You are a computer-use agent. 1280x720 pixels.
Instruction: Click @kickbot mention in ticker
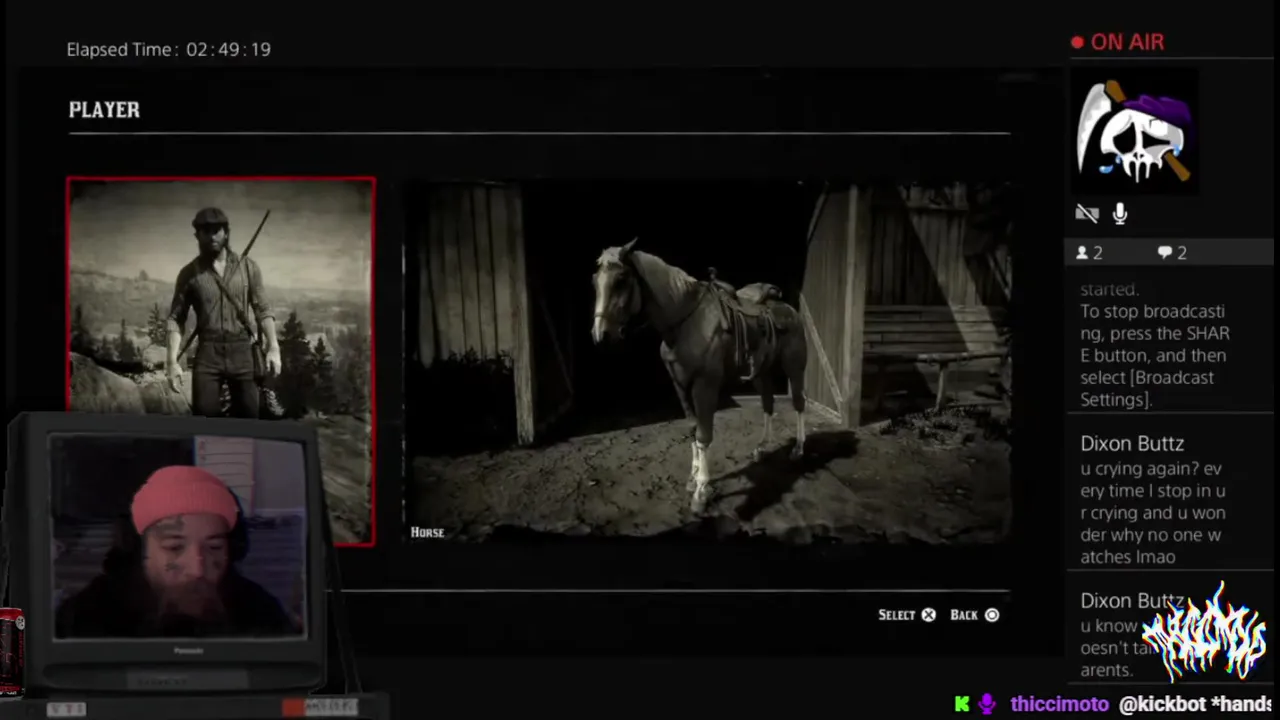[x=1162, y=704]
